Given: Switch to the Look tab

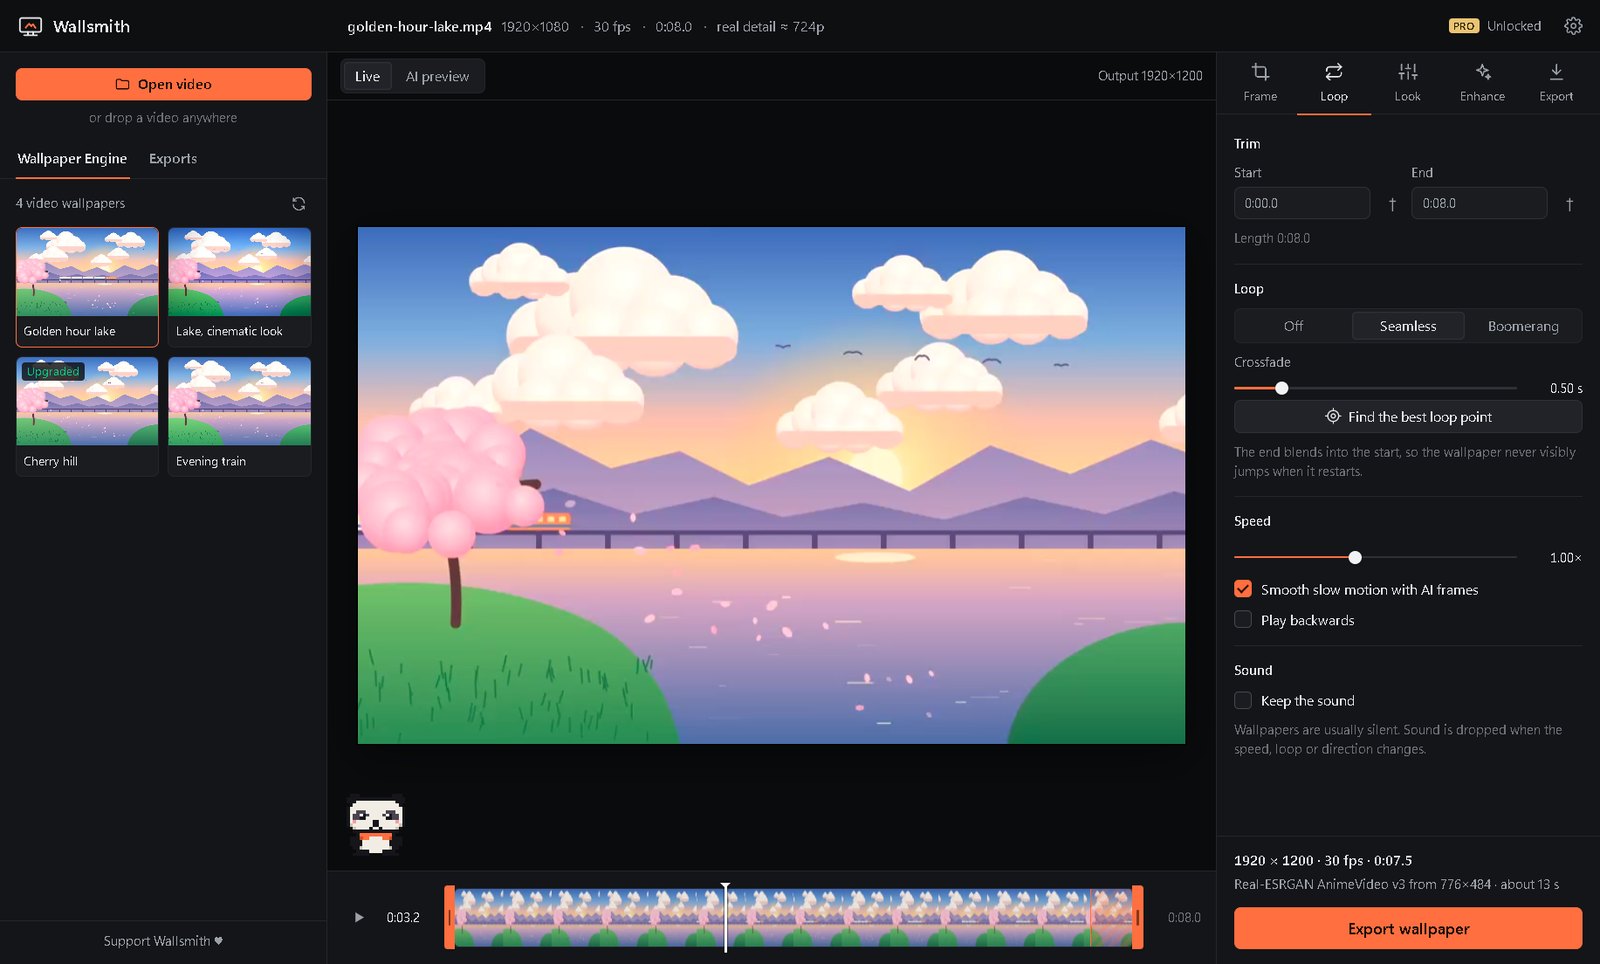Looking at the screenshot, I should (x=1407, y=83).
